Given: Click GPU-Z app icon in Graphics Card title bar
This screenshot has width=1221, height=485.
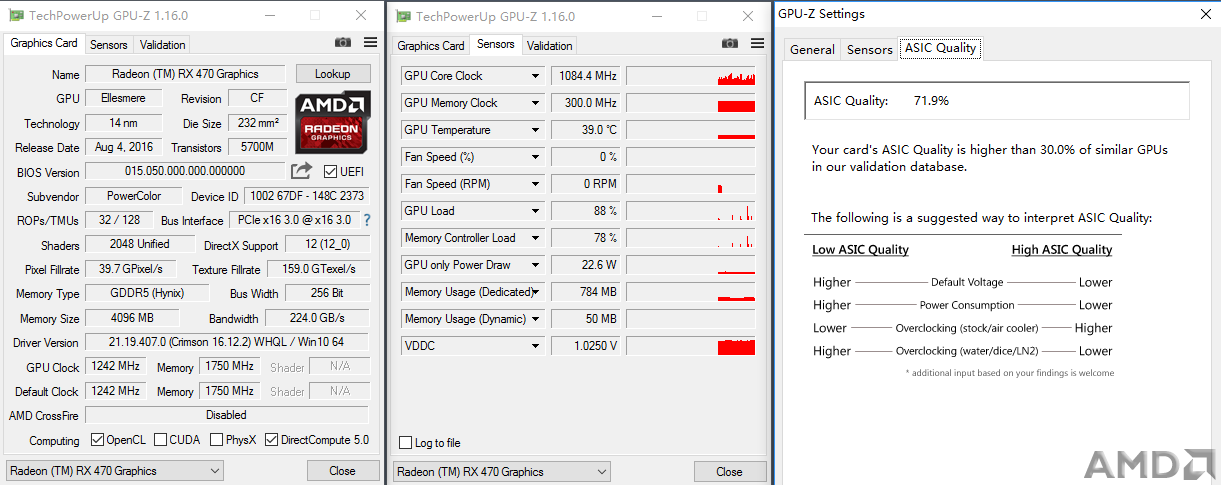Looking at the screenshot, I should (17, 15).
